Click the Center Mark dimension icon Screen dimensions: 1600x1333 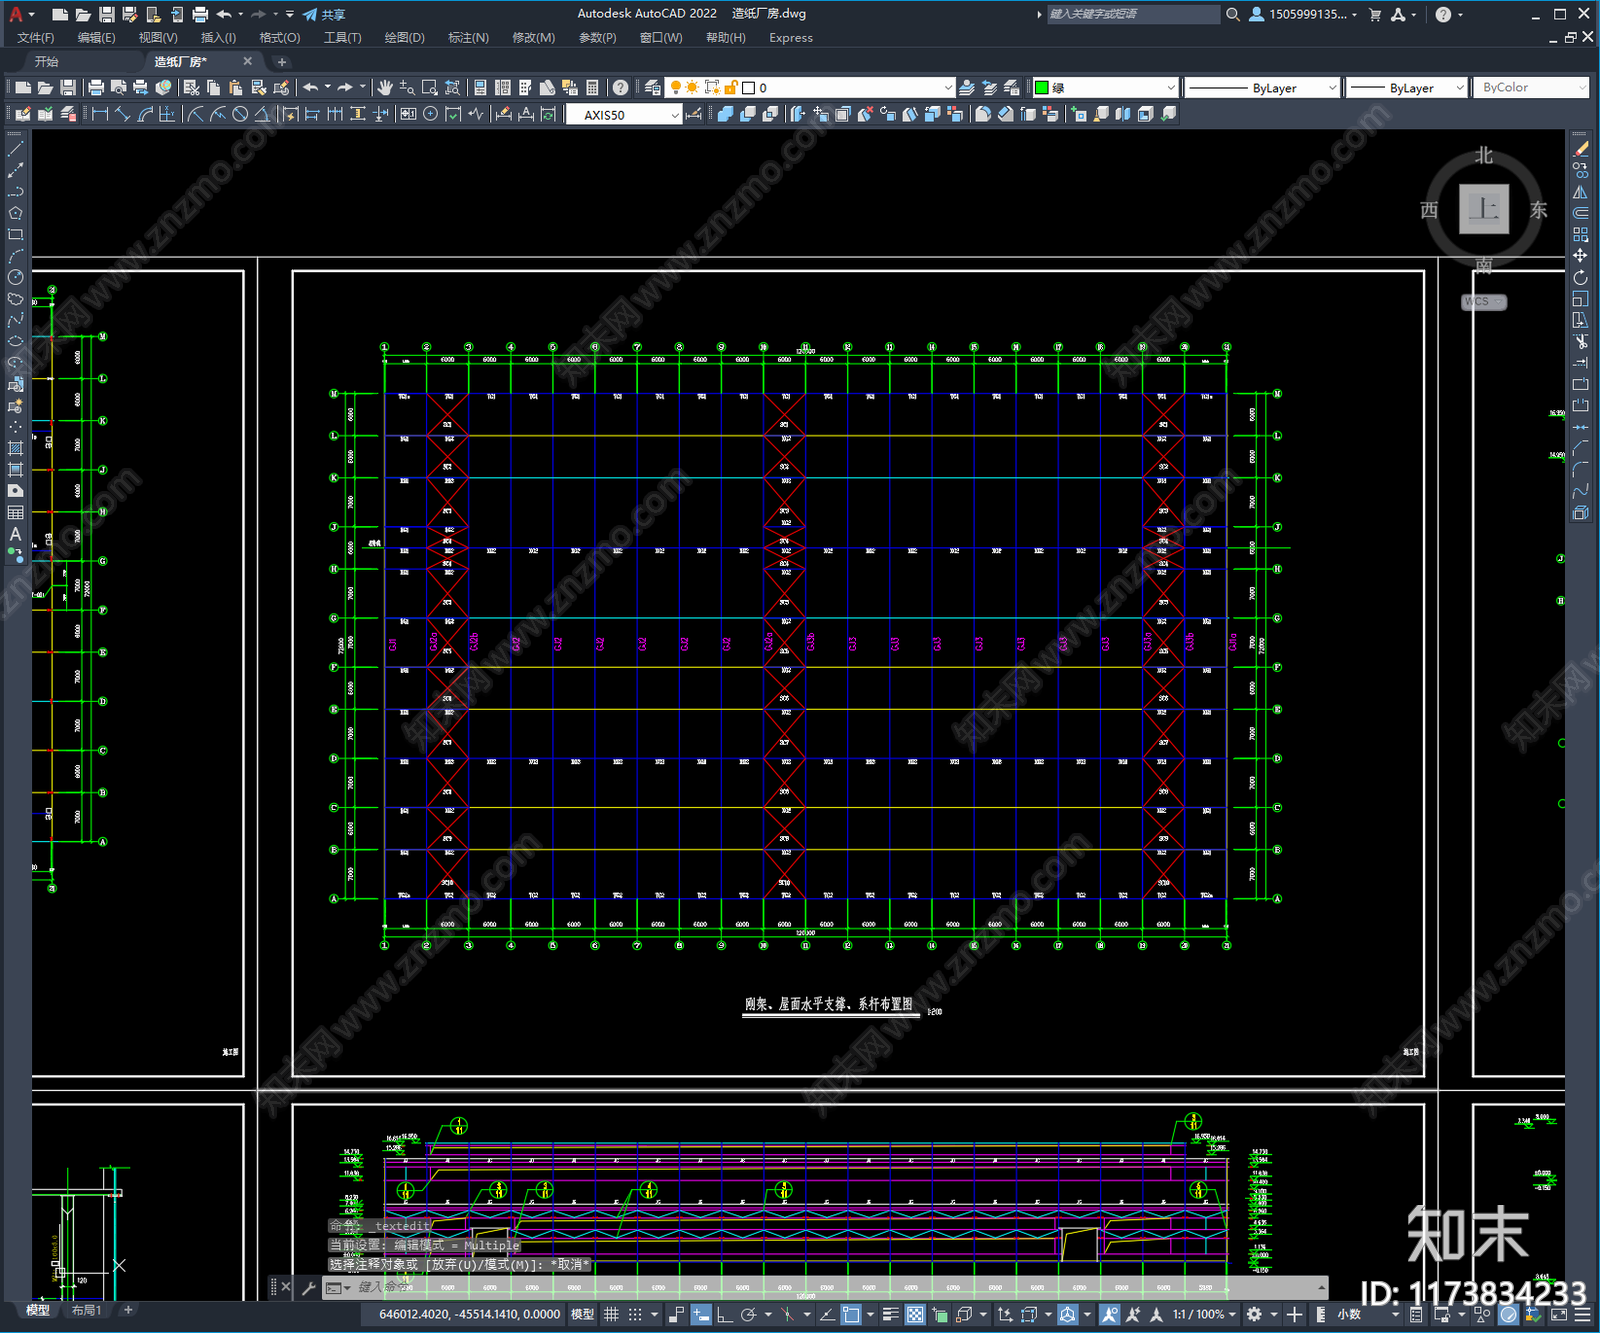pos(430,114)
